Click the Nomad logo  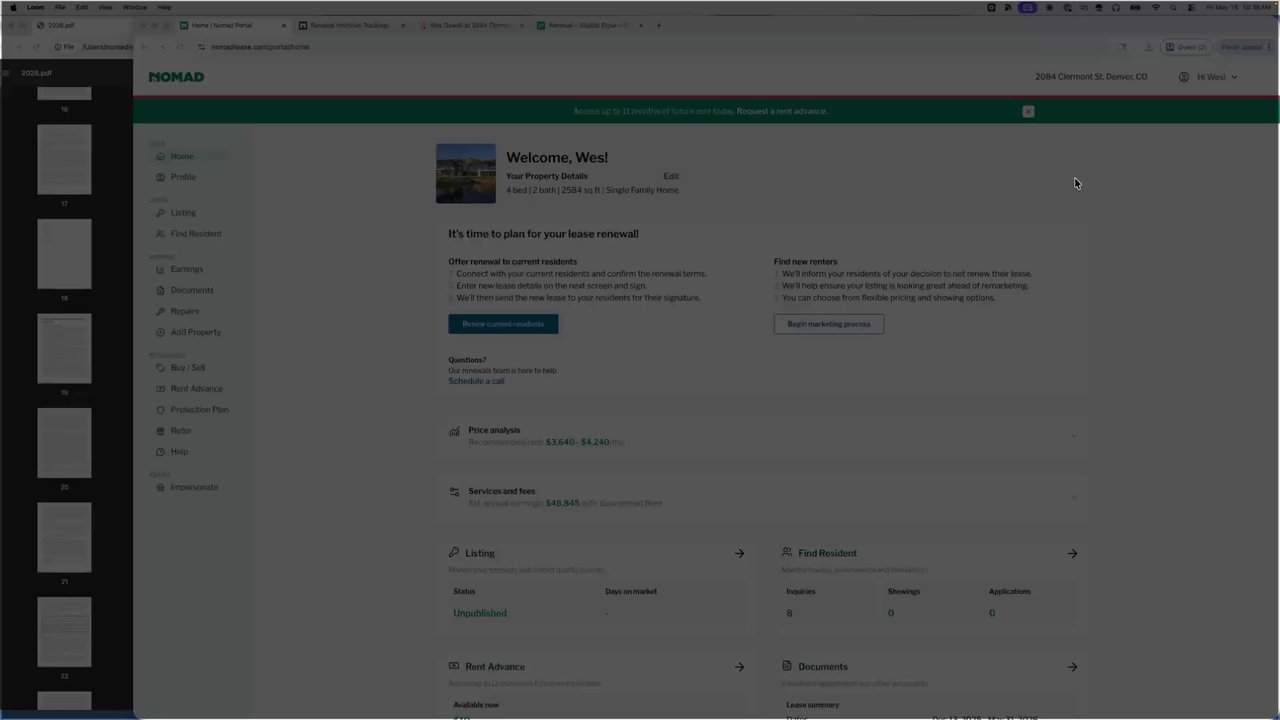(176, 77)
